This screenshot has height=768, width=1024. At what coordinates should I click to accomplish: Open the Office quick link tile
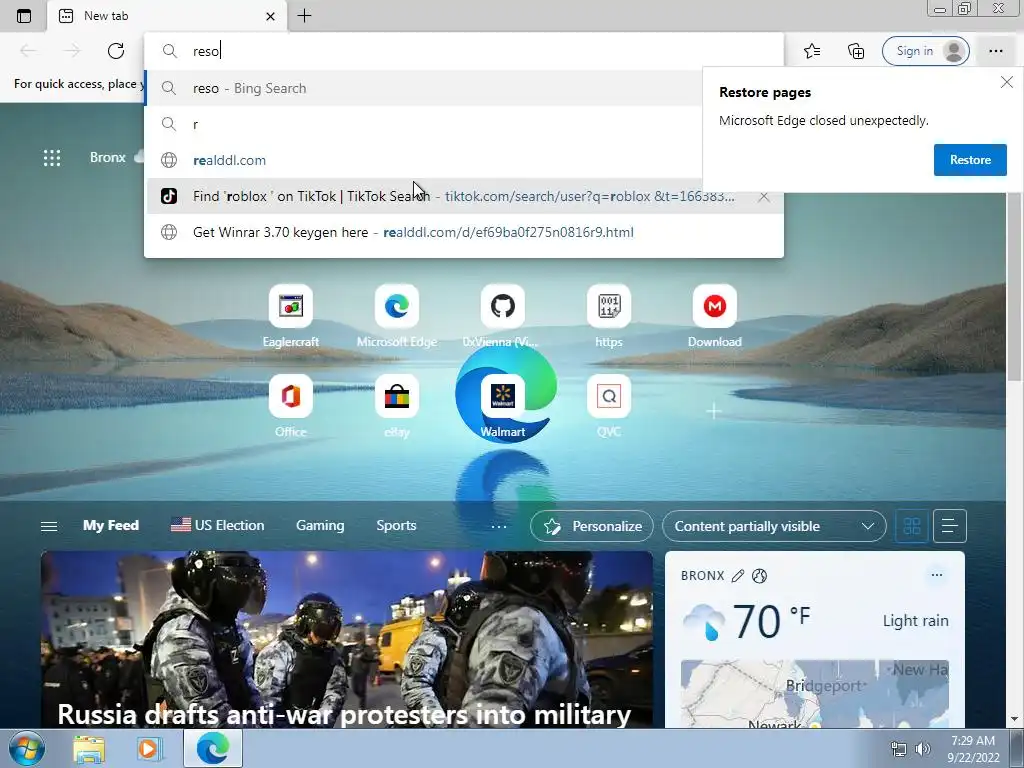(291, 406)
